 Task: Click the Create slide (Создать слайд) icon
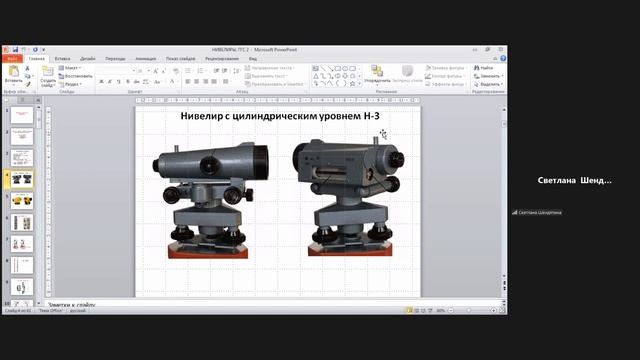coord(48,71)
